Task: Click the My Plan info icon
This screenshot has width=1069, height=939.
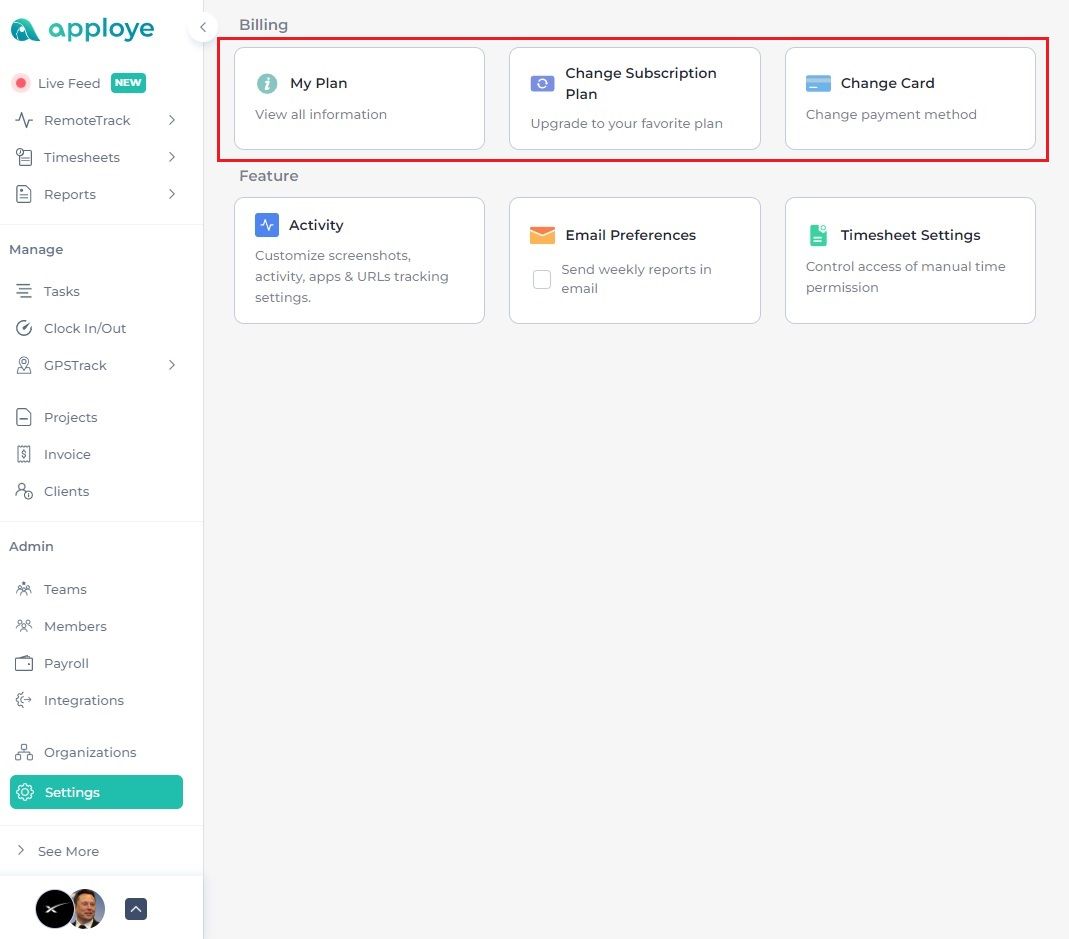Action: 266,83
